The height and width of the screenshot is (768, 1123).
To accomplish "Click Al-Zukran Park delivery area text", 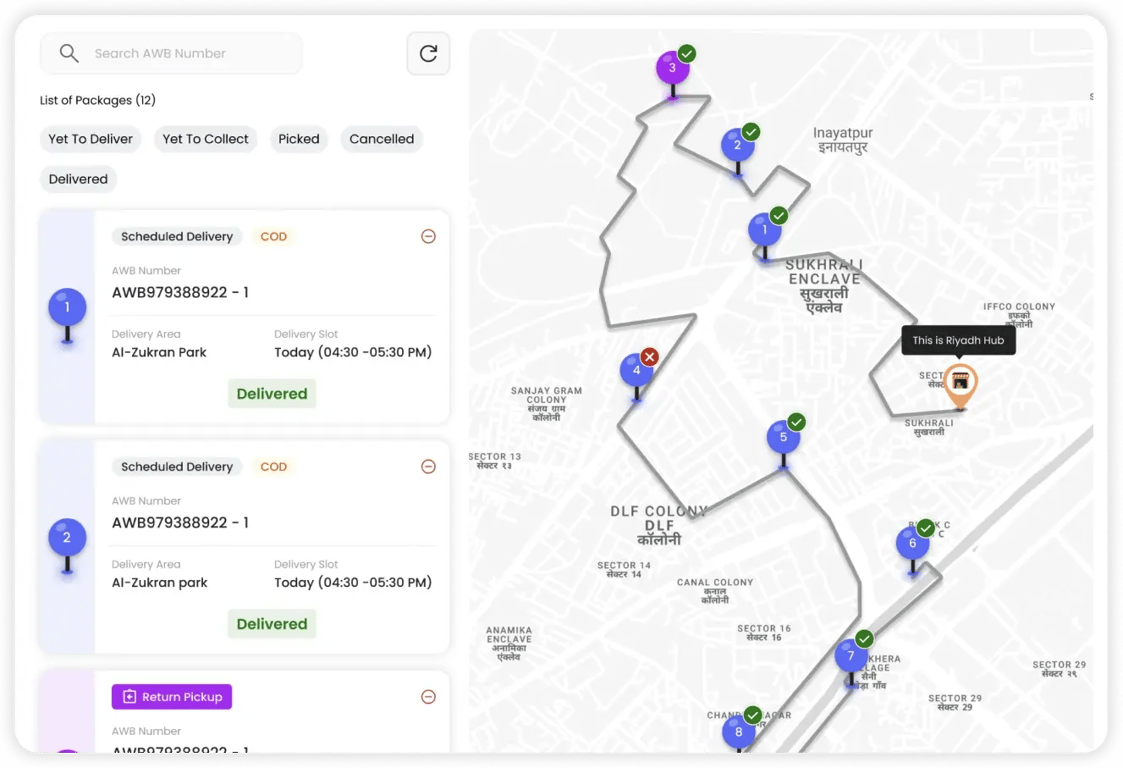I will 159,352.
